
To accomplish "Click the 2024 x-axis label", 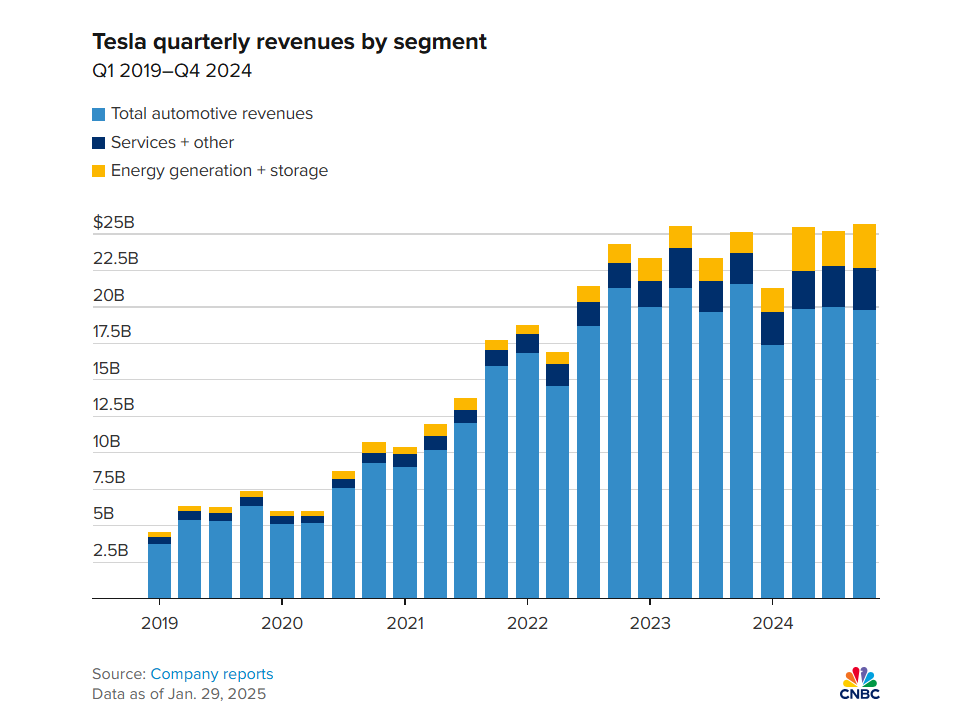I will [x=773, y=623].
